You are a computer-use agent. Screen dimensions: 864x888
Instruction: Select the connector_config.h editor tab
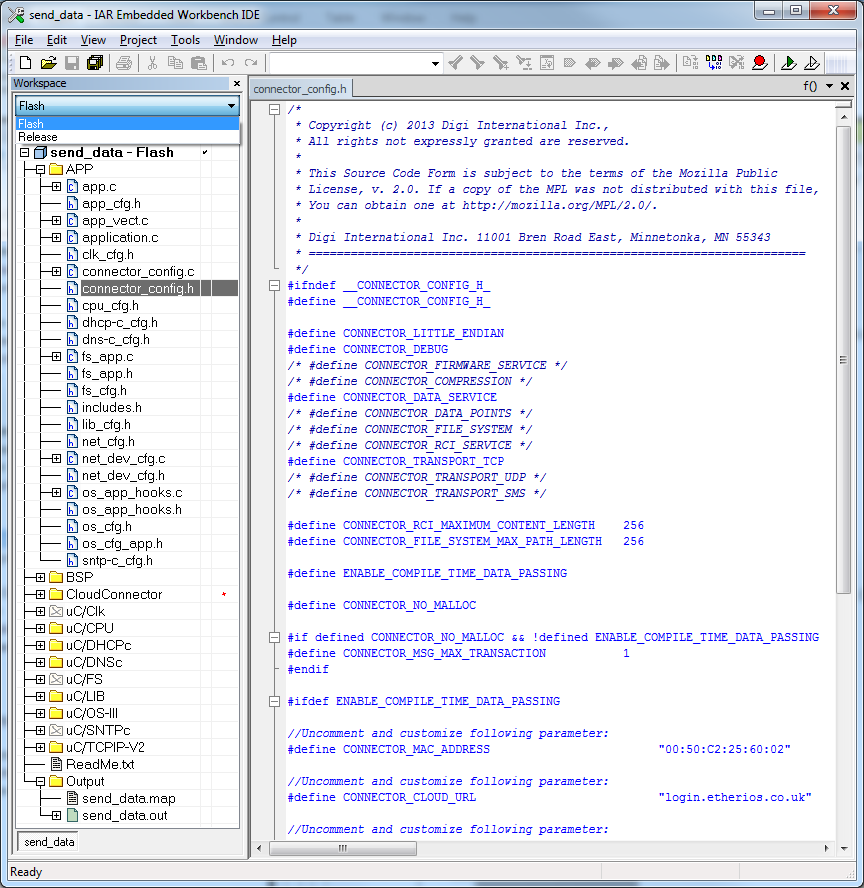pos(300,89)
